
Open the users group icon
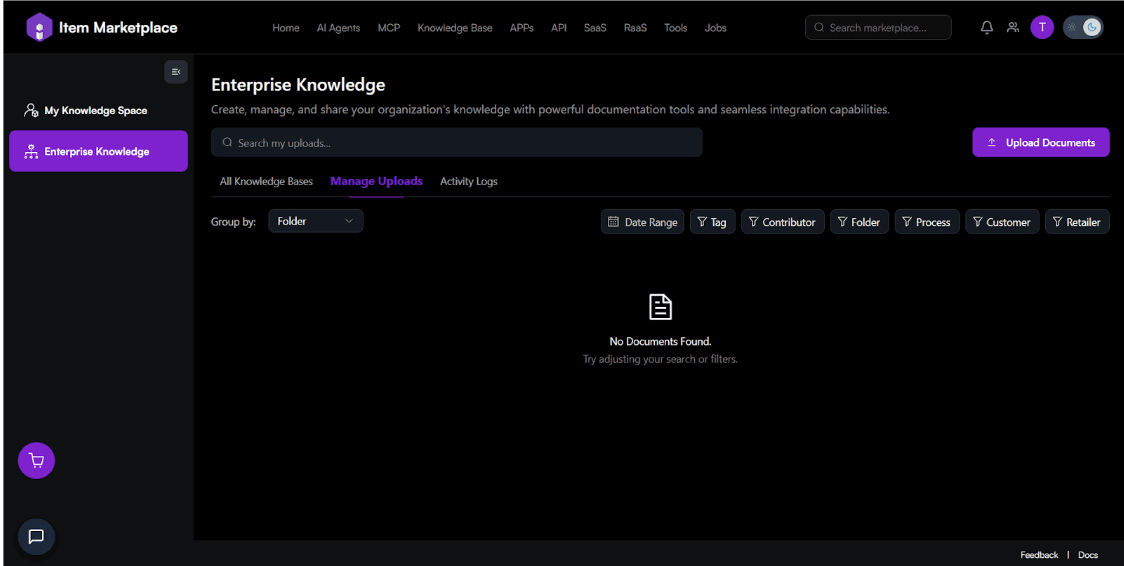pos(1013,28)
